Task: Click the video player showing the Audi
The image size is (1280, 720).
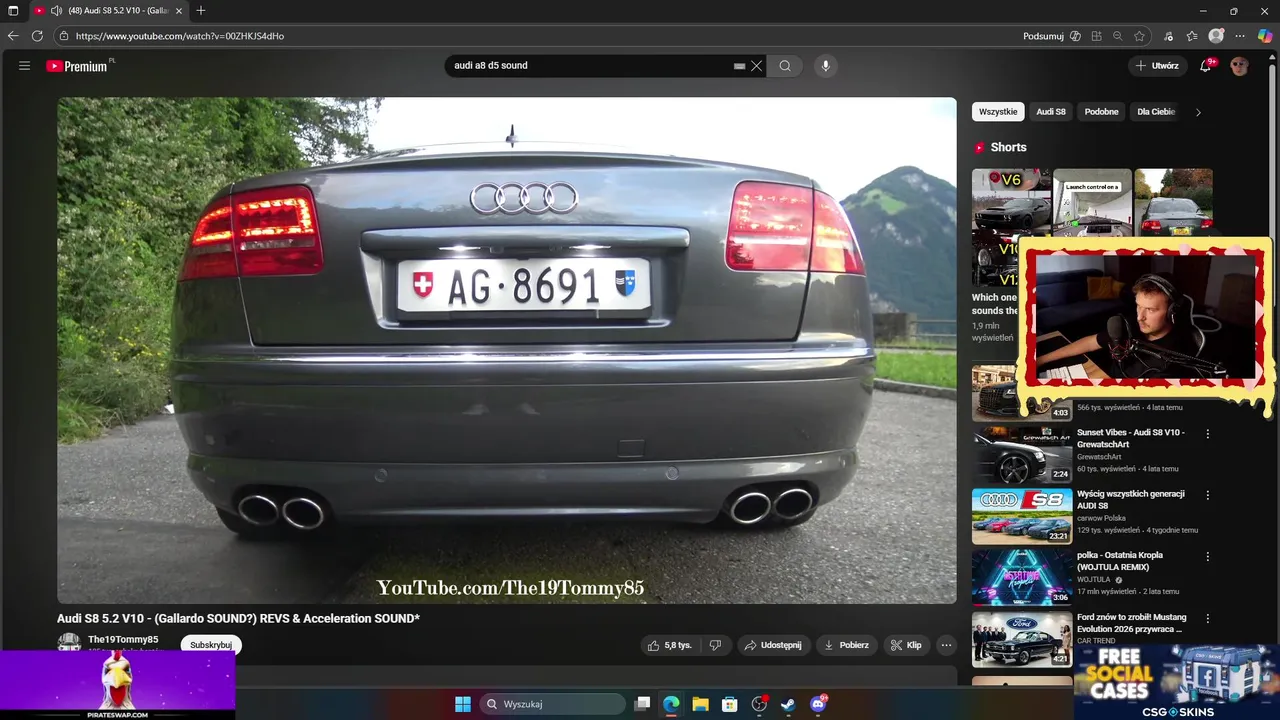Action: tap(507, 350)
